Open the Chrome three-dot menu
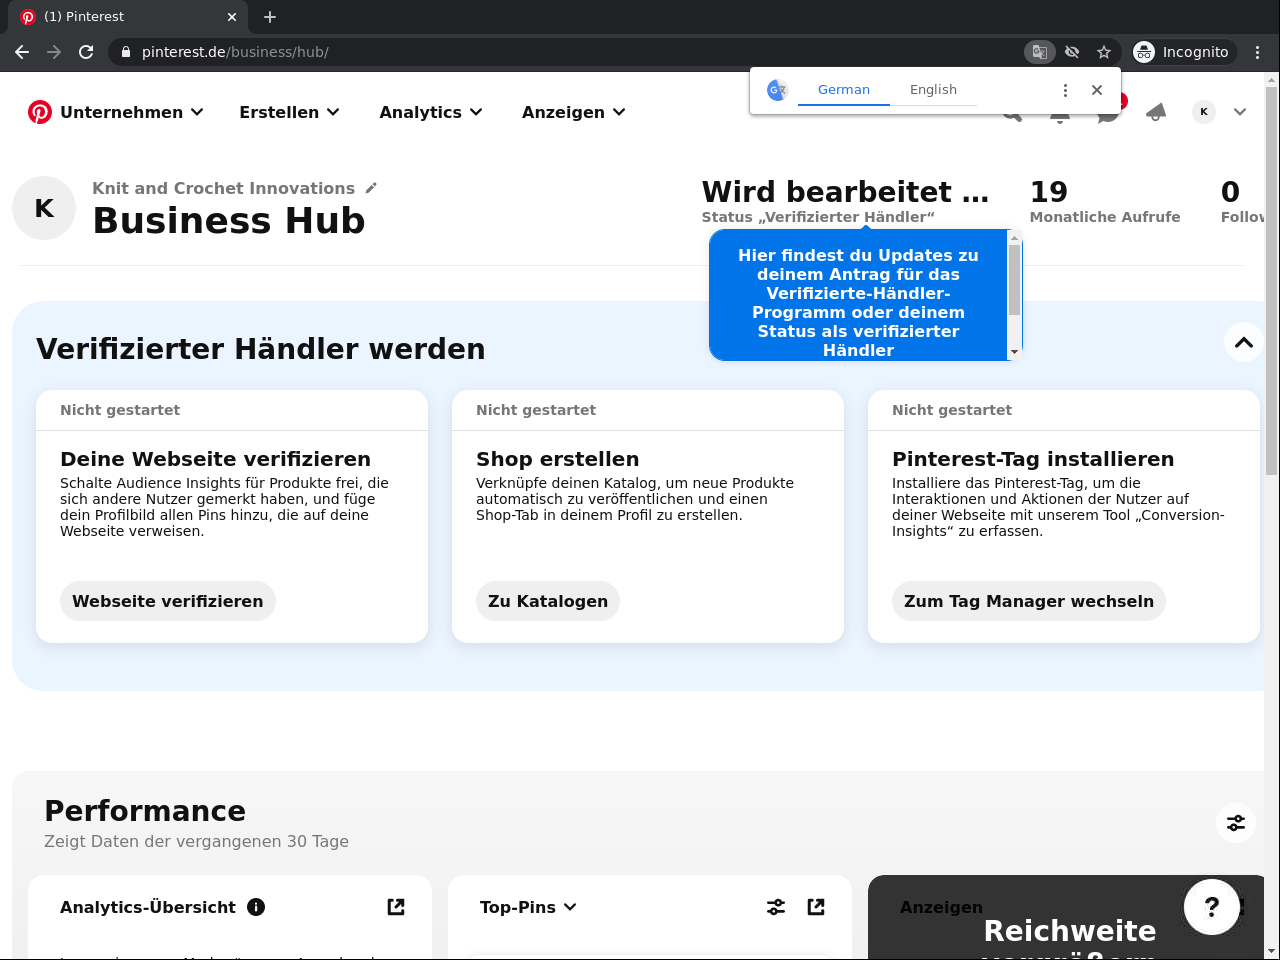 coord(1258,52)
